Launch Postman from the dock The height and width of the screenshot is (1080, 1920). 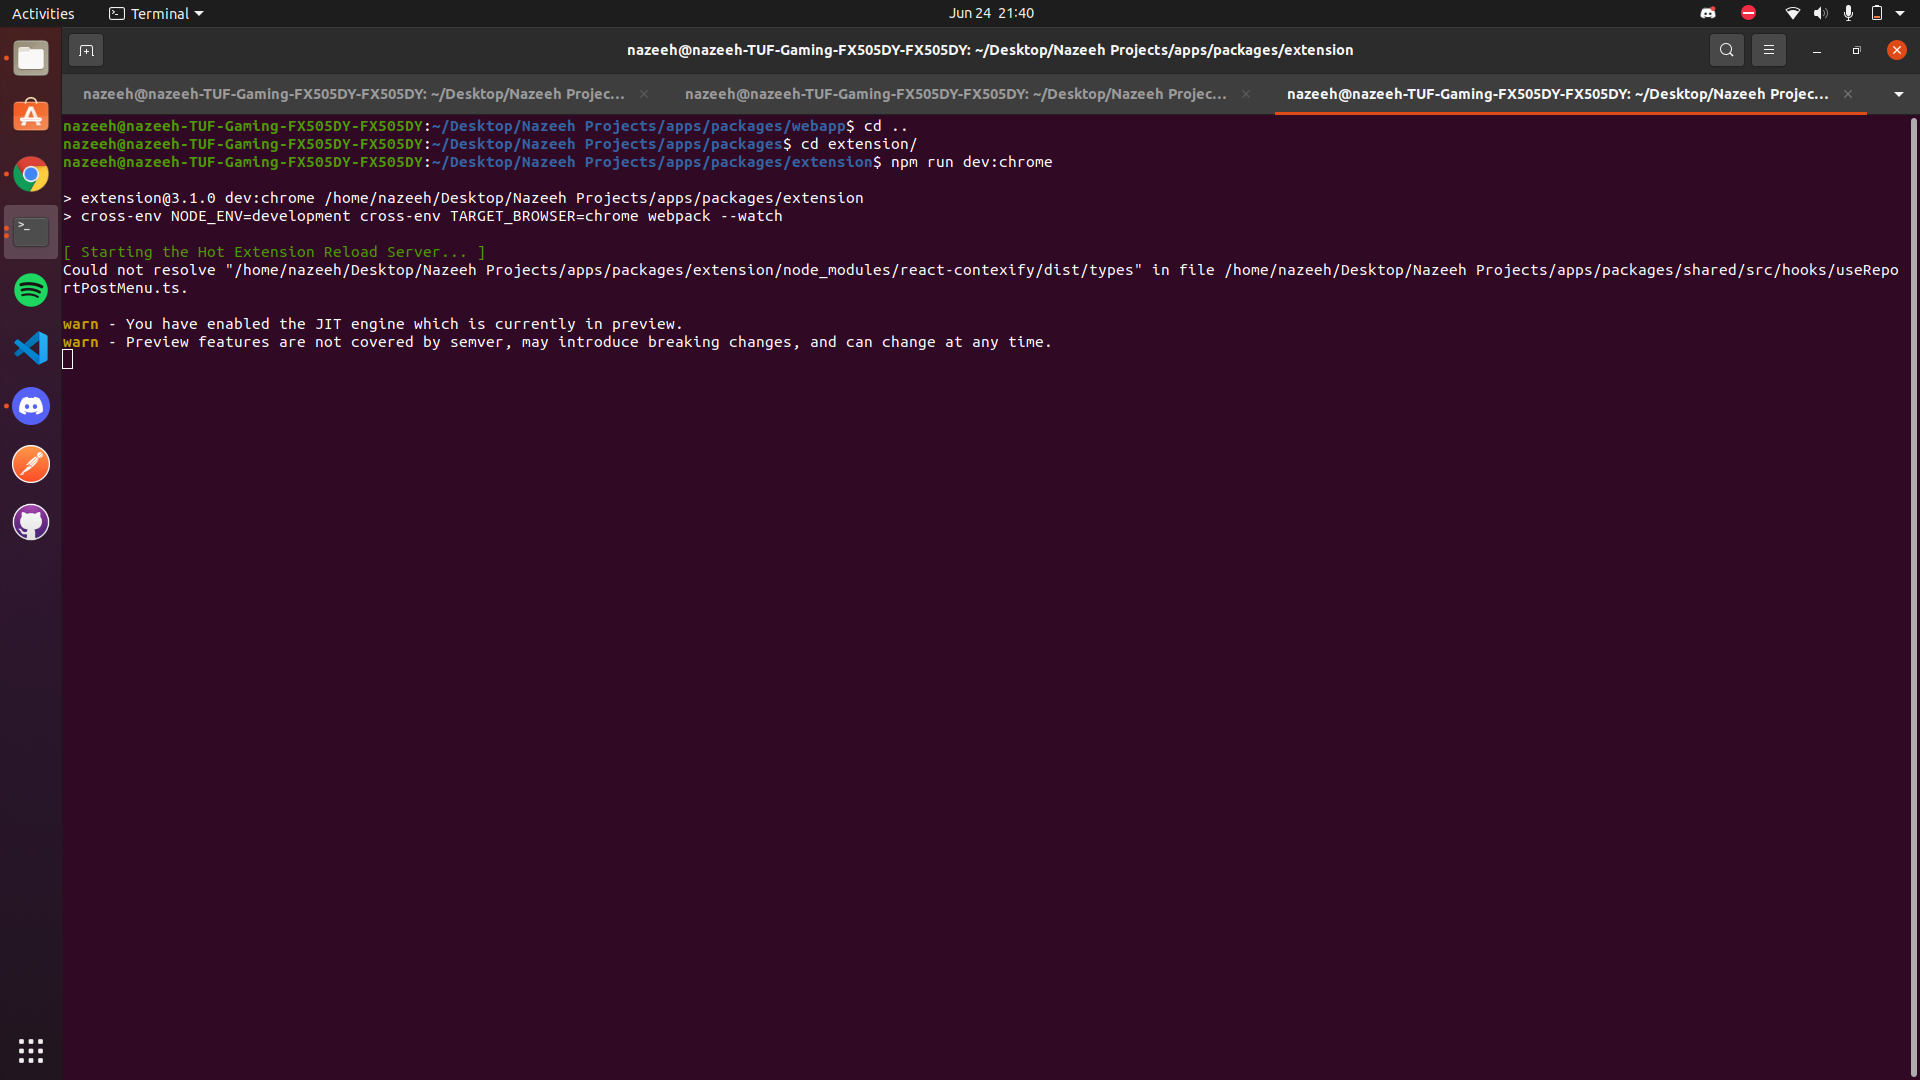tap(31, 464)
